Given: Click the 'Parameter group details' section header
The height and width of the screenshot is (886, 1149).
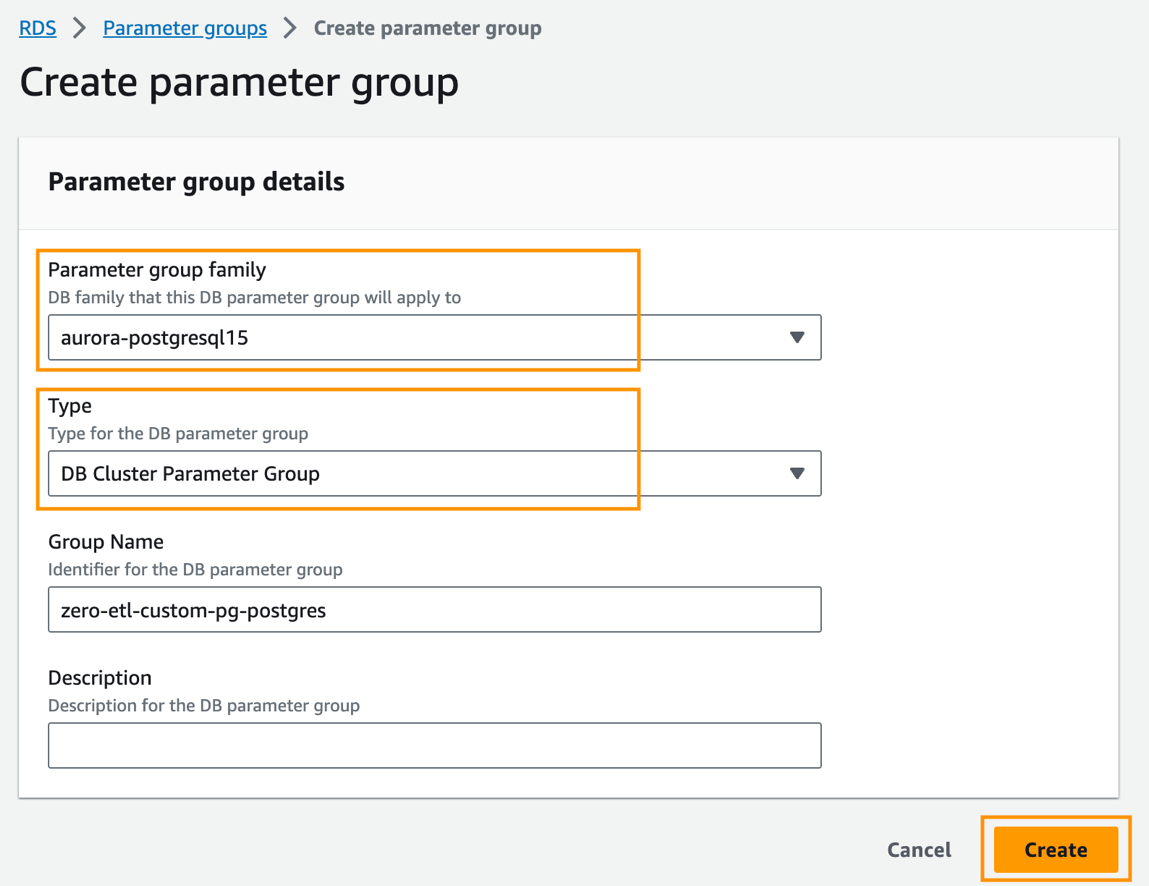Looking at the screenshot, I should click(x=196, y=182).
